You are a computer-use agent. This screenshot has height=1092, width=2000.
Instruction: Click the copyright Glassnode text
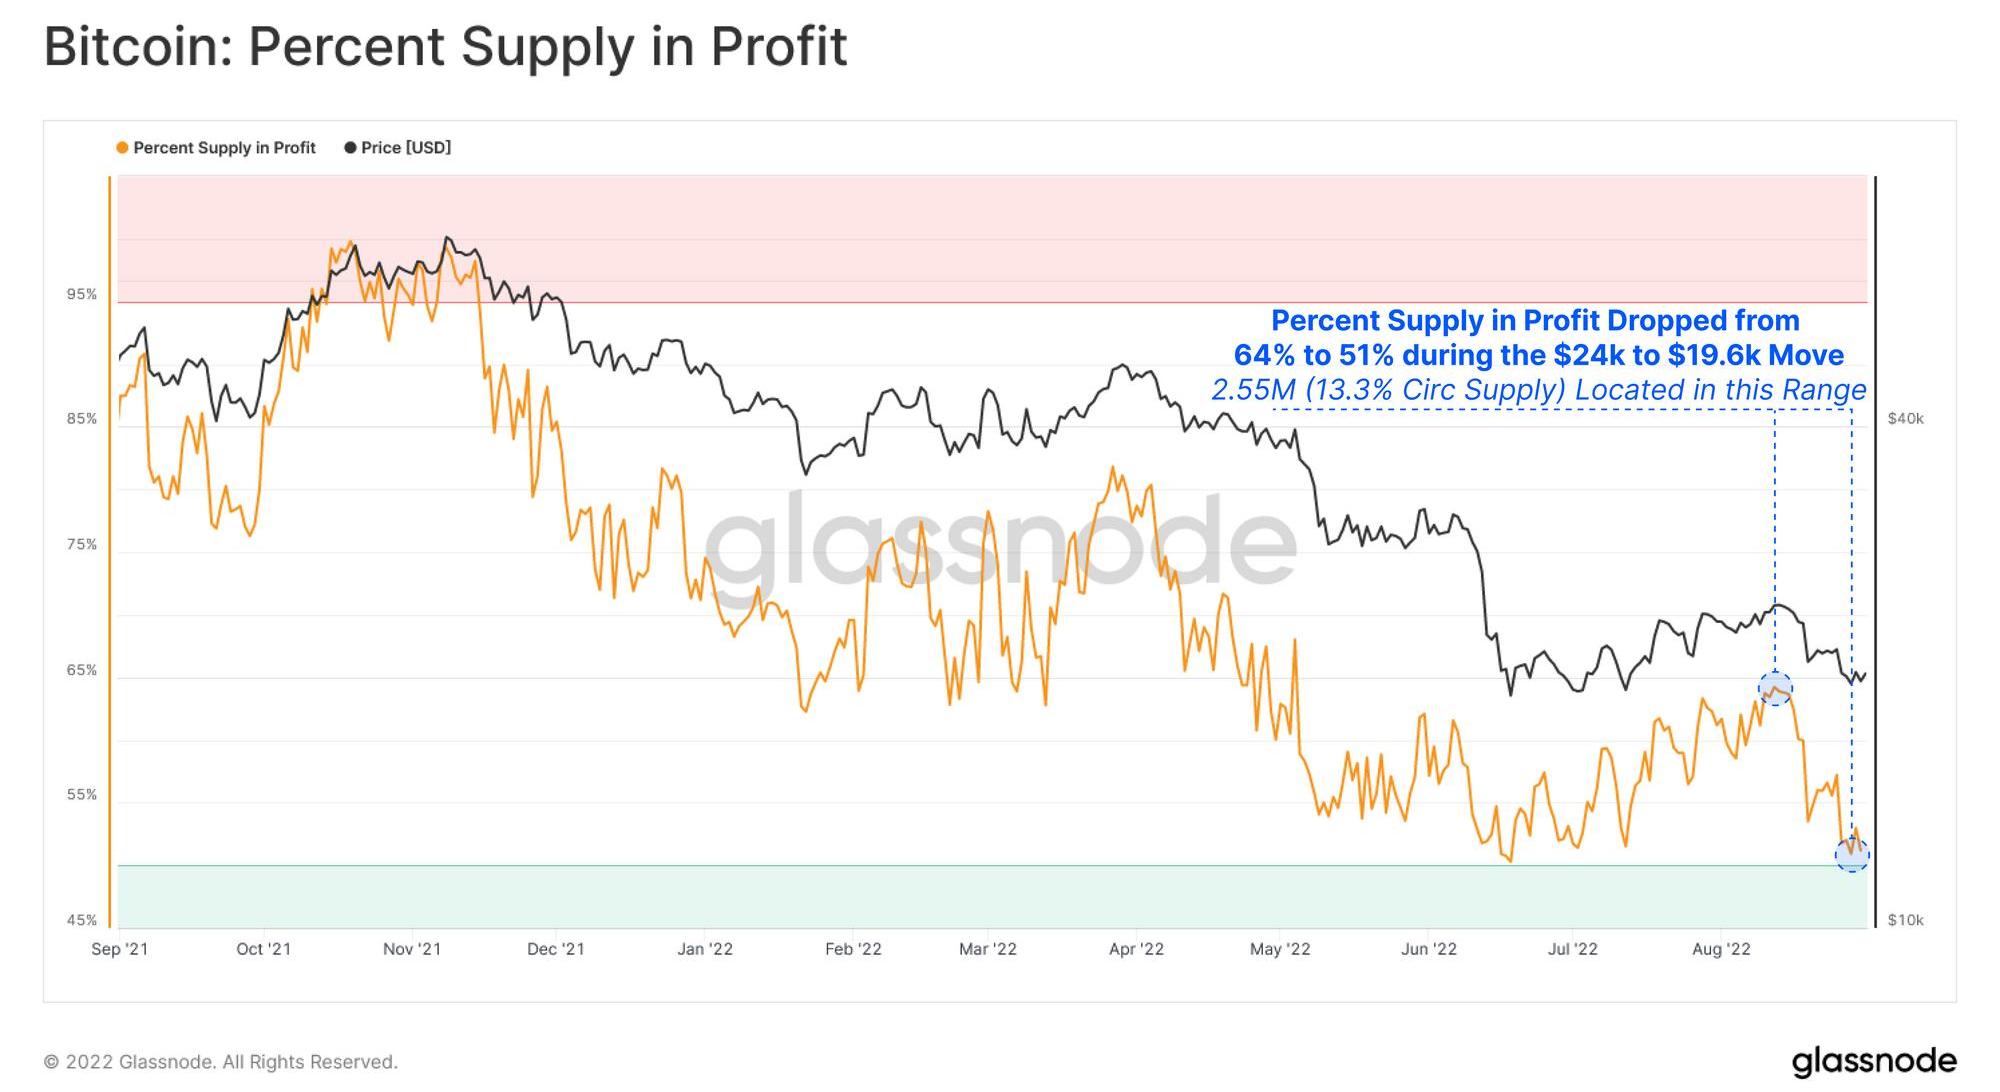tap(220, 1062)
